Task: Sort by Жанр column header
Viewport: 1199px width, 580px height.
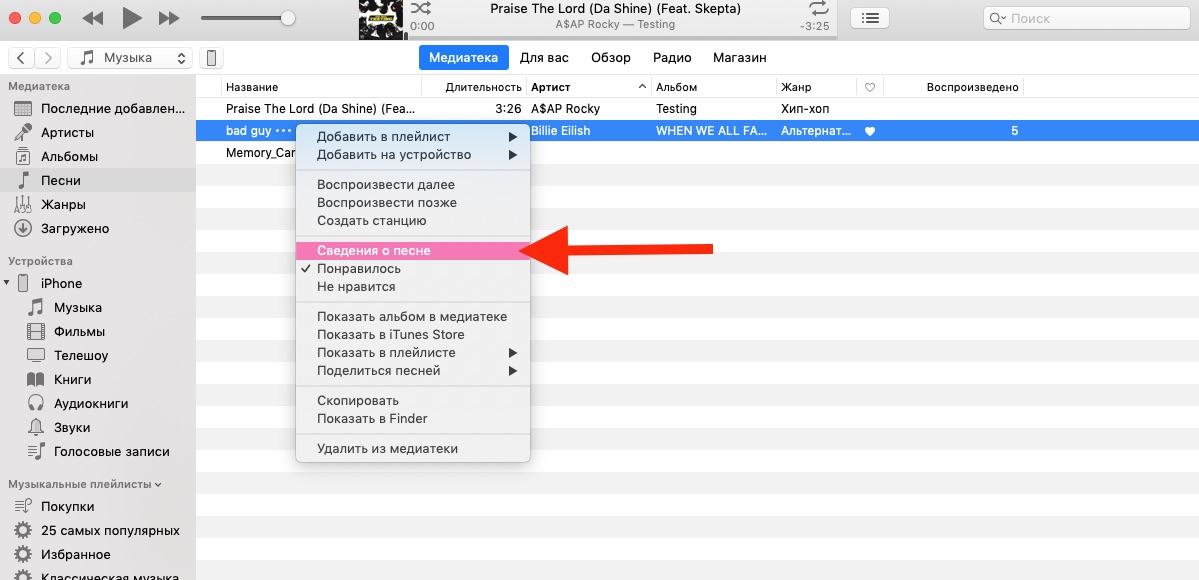Action: point(817,87)
